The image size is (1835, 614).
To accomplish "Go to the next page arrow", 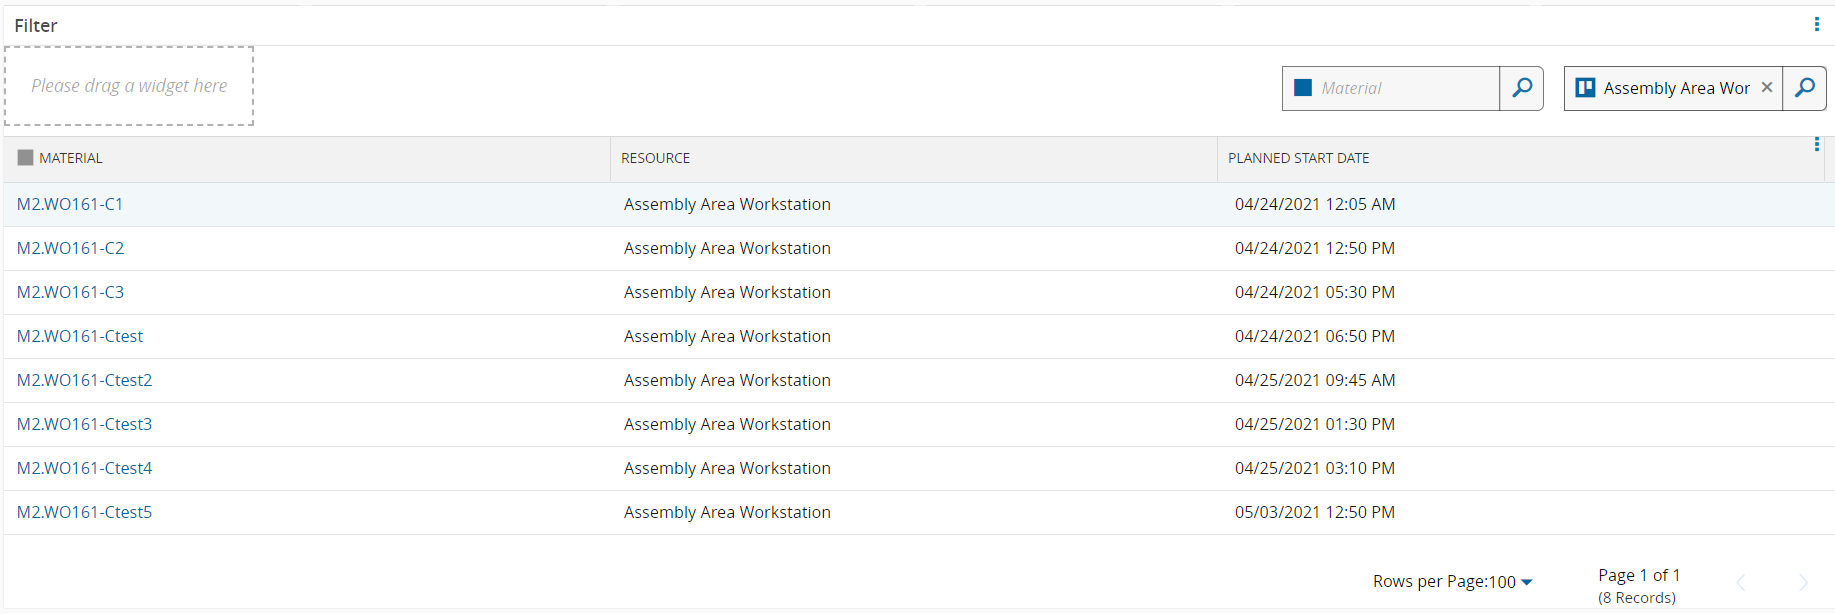I will [1802, 582].
